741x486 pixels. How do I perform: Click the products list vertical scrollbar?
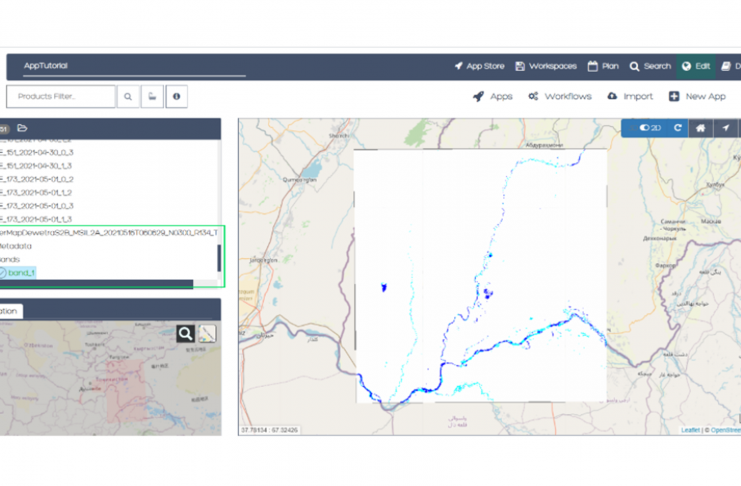(x=219, y=258)
